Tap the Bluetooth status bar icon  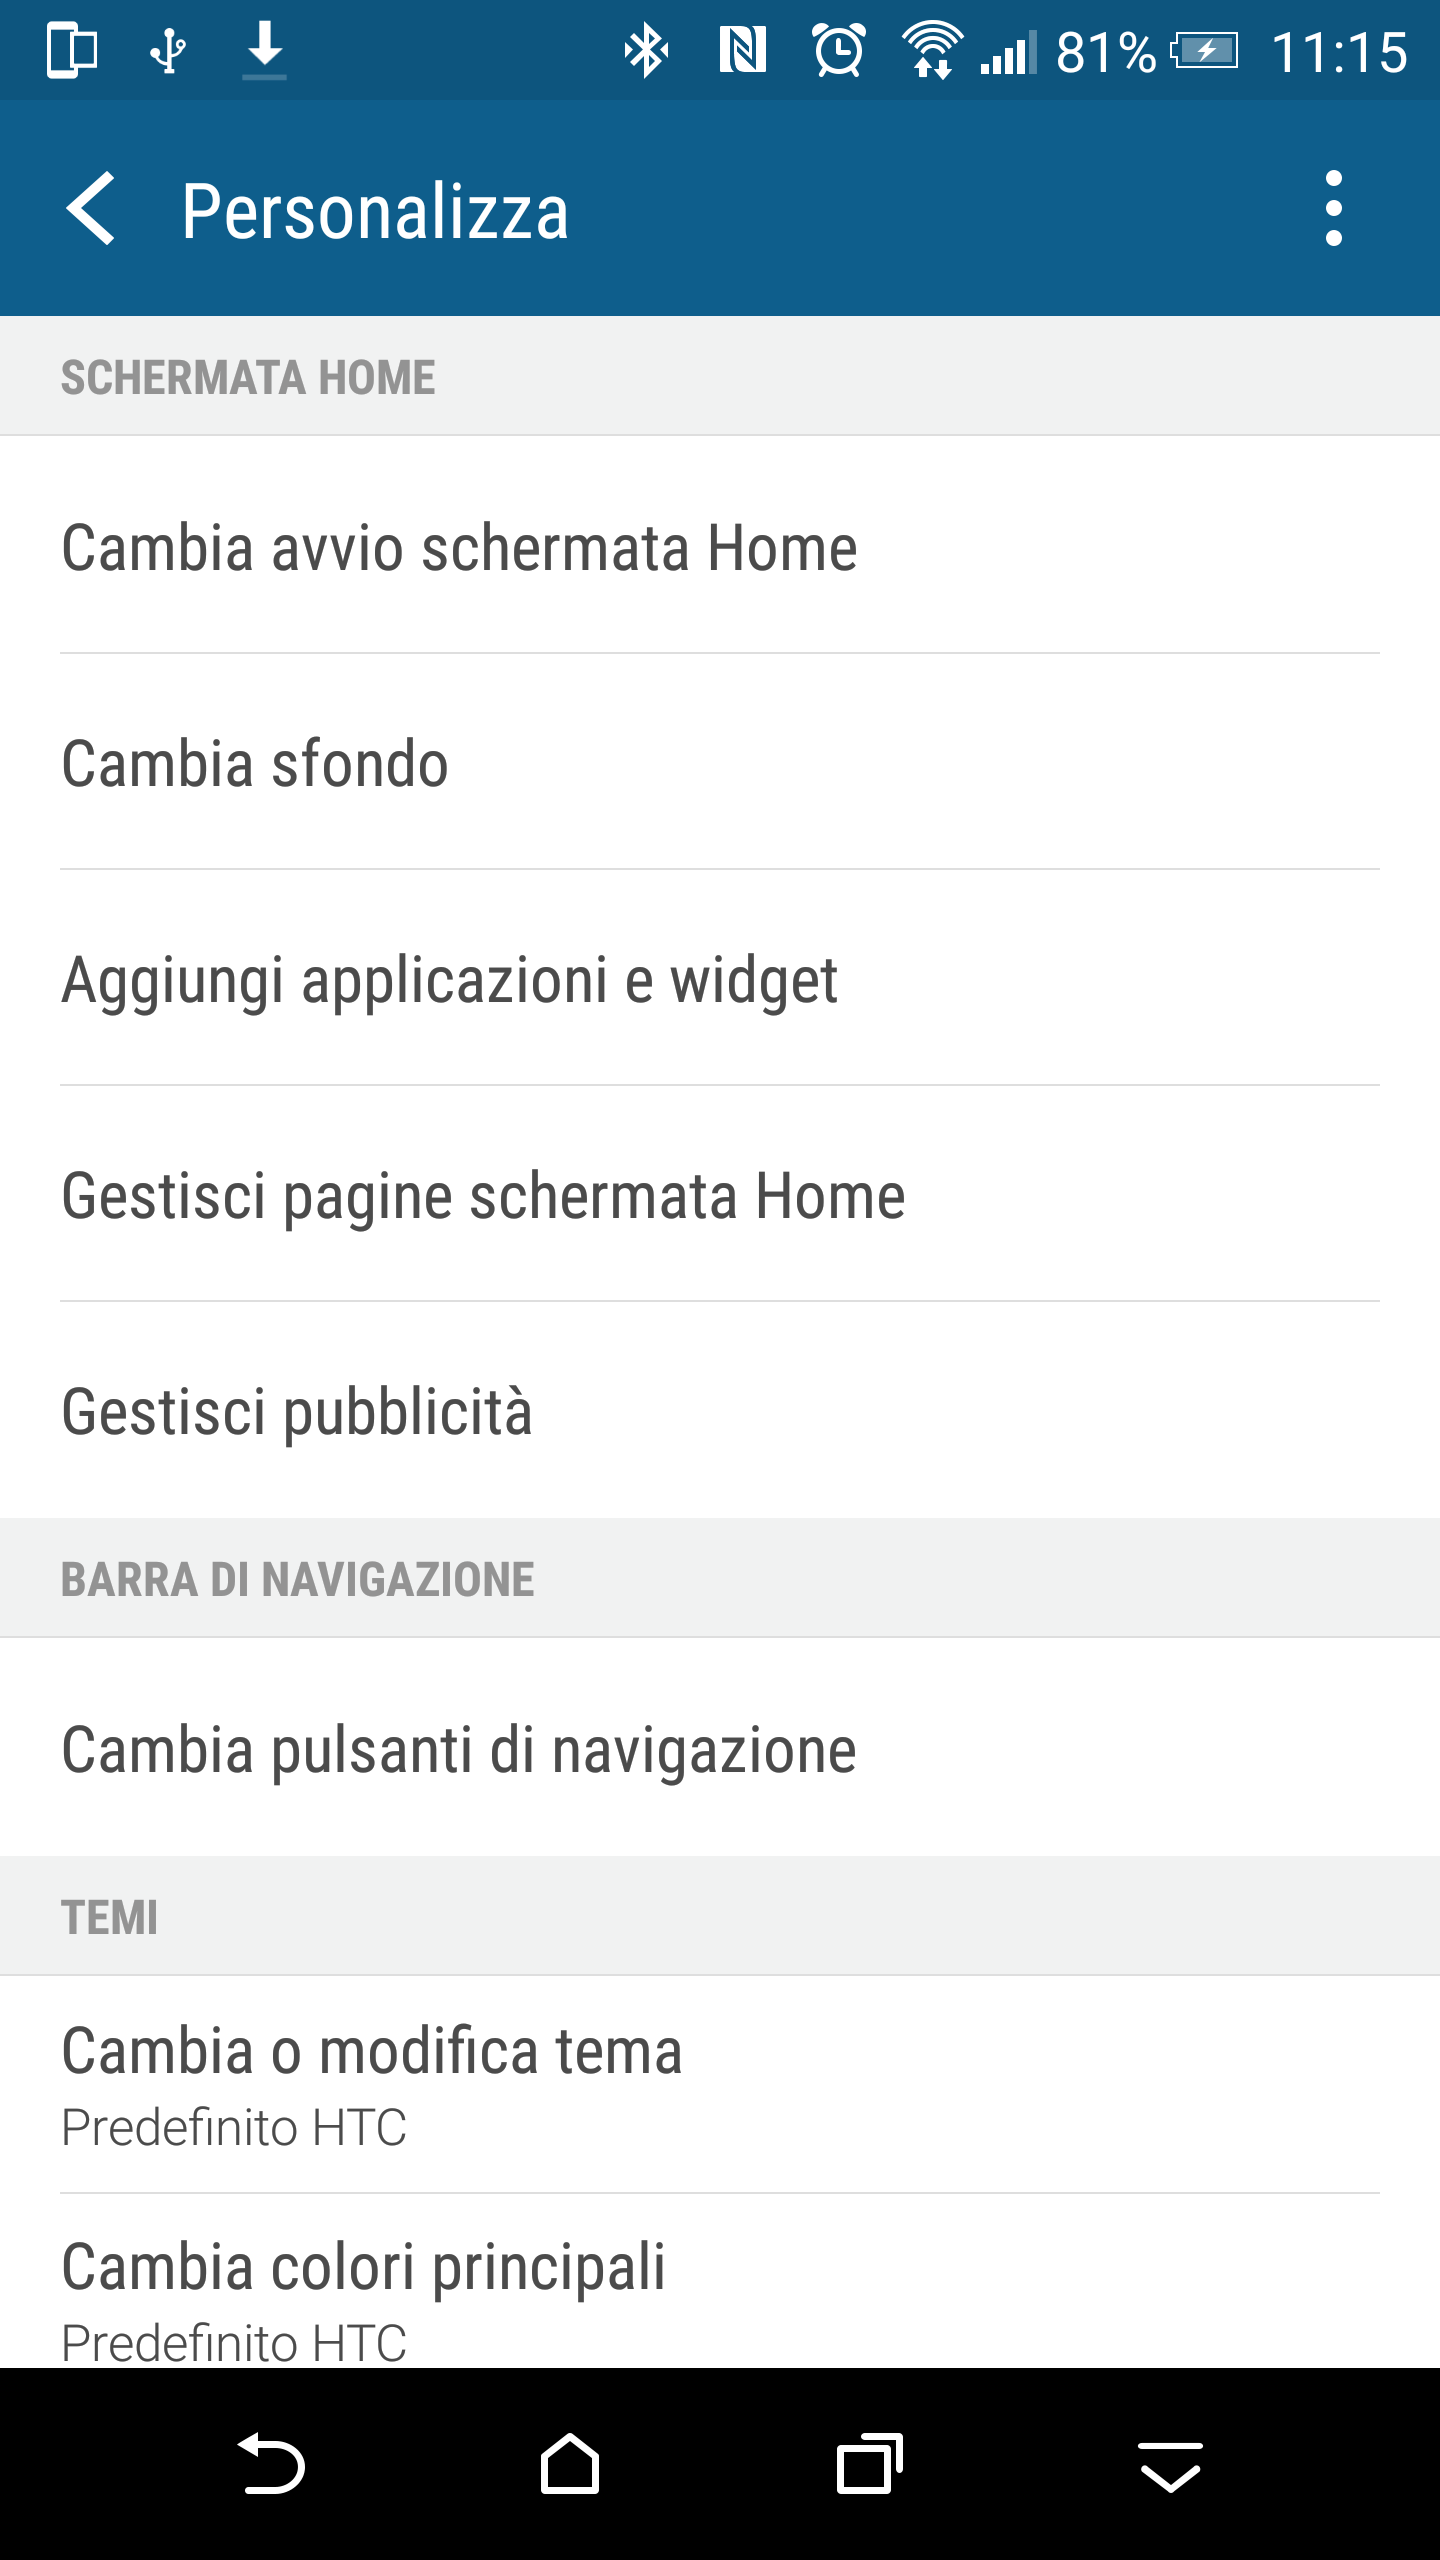click(646, 50)
